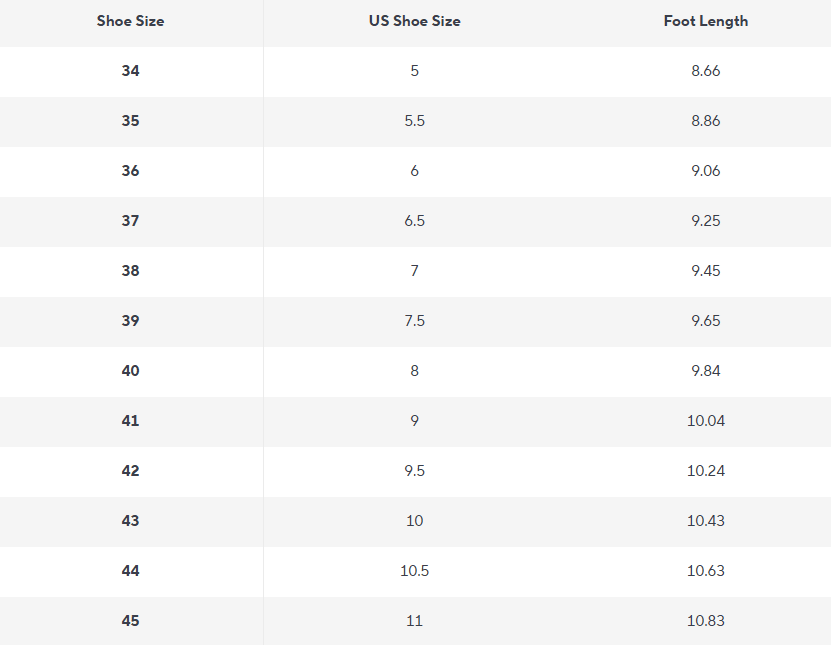This screenshot has width=831, height=645.
Task: Click foot length 10.43 value
Action: (x=705, y=521)
